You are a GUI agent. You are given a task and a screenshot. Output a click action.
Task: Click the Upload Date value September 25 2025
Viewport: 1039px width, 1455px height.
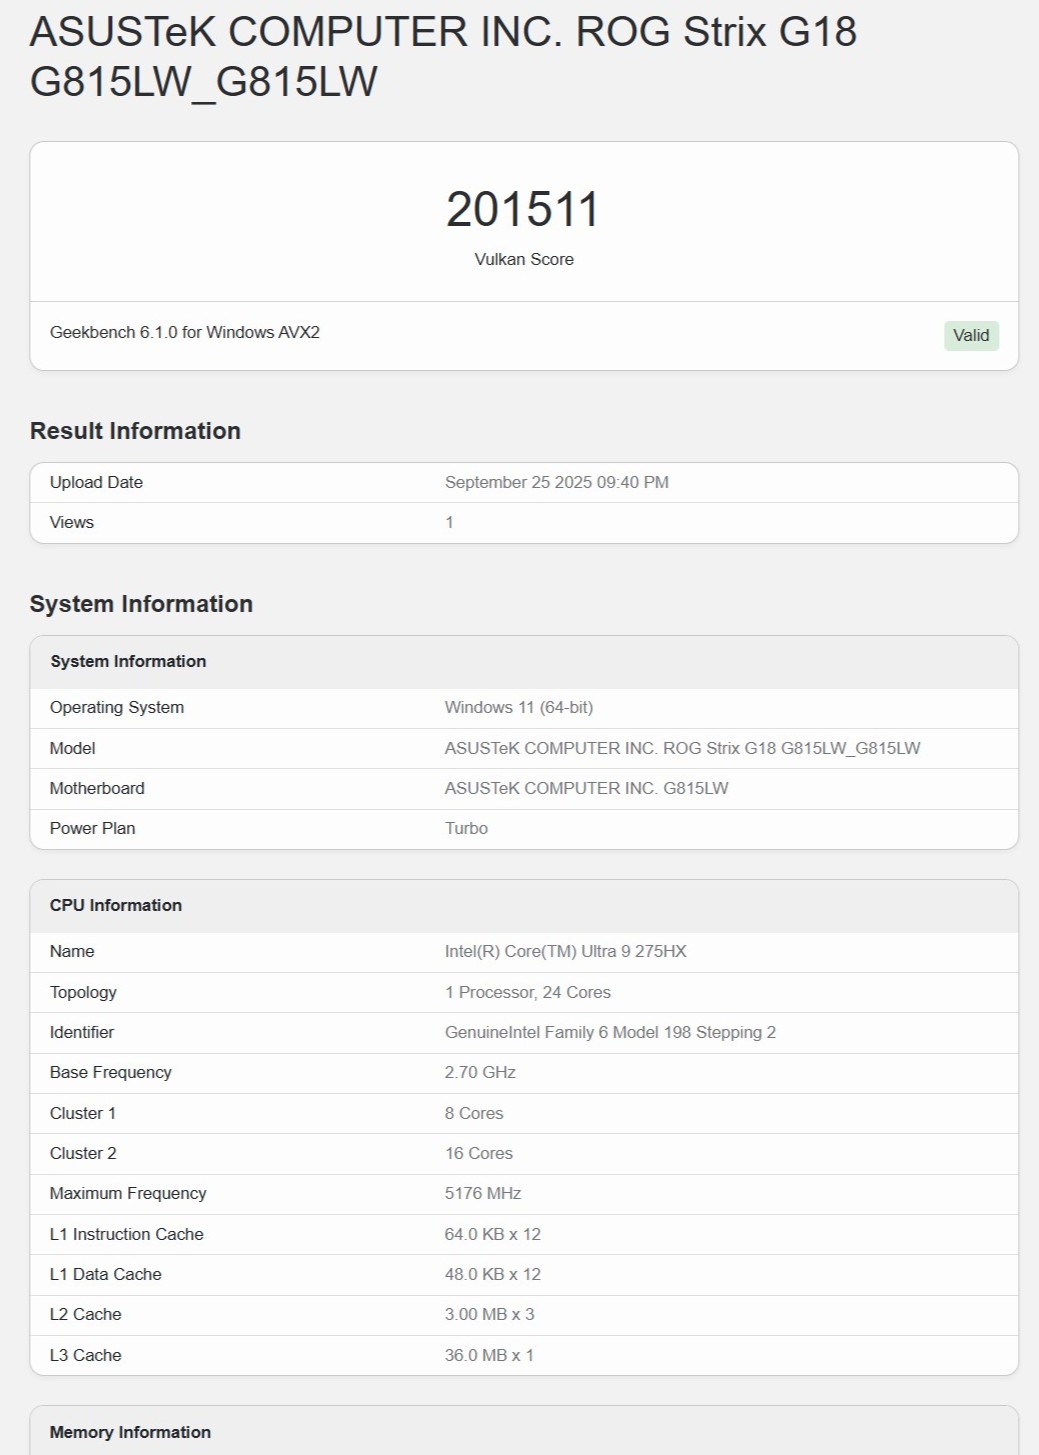click(x=557, y=482)
